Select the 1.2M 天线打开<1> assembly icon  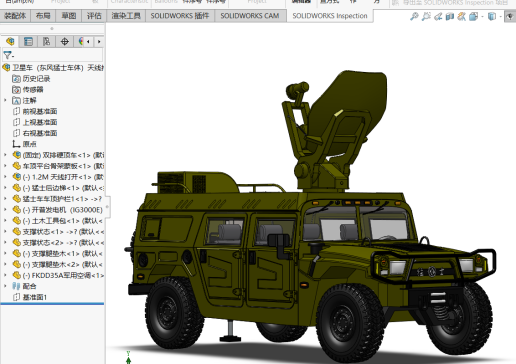16,177
